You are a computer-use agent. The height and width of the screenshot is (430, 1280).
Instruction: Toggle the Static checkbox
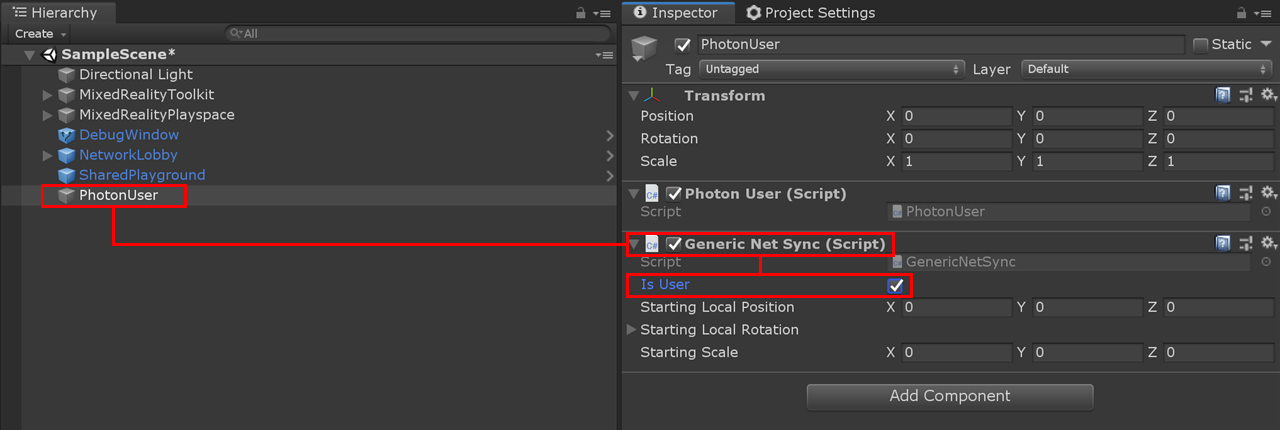[x=1201, y=44]
